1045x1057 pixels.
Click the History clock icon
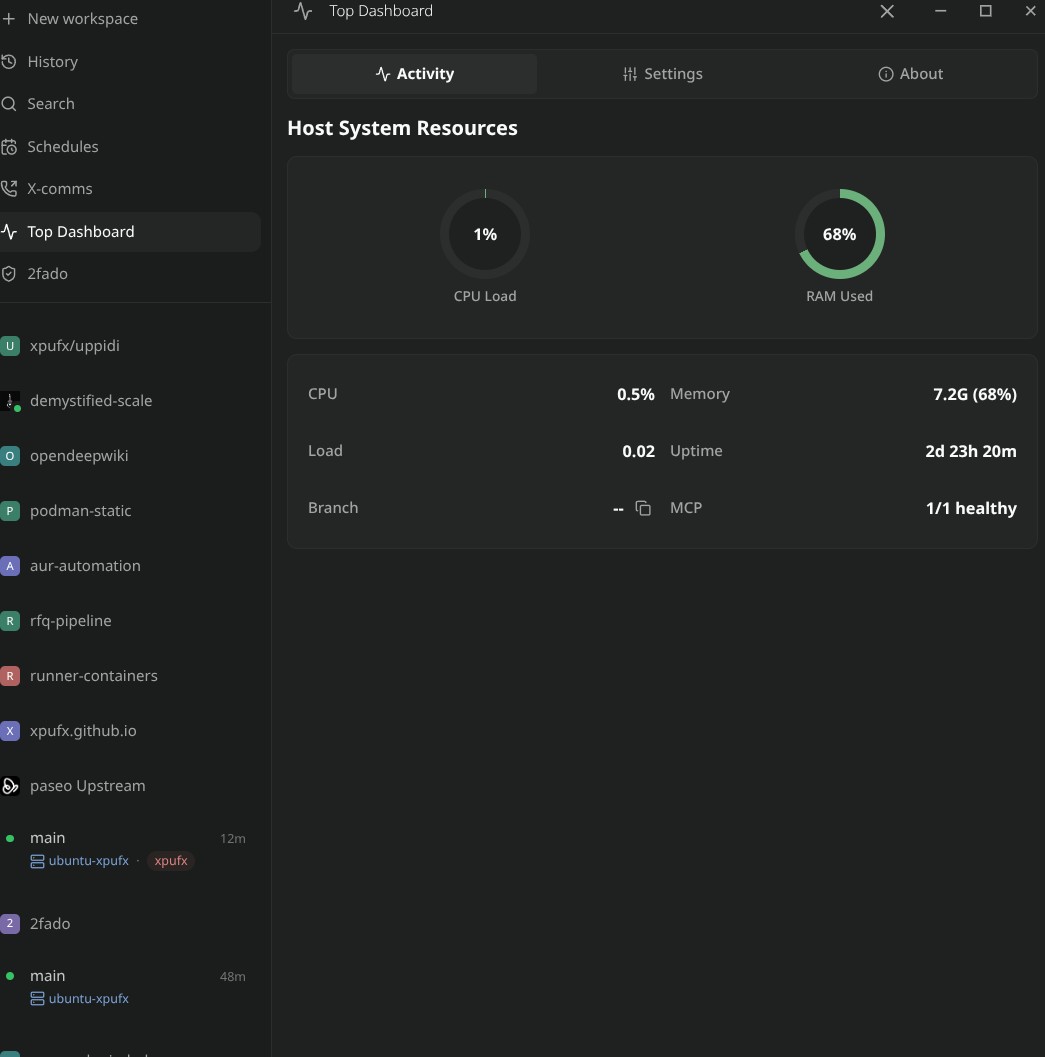point(8,62)
